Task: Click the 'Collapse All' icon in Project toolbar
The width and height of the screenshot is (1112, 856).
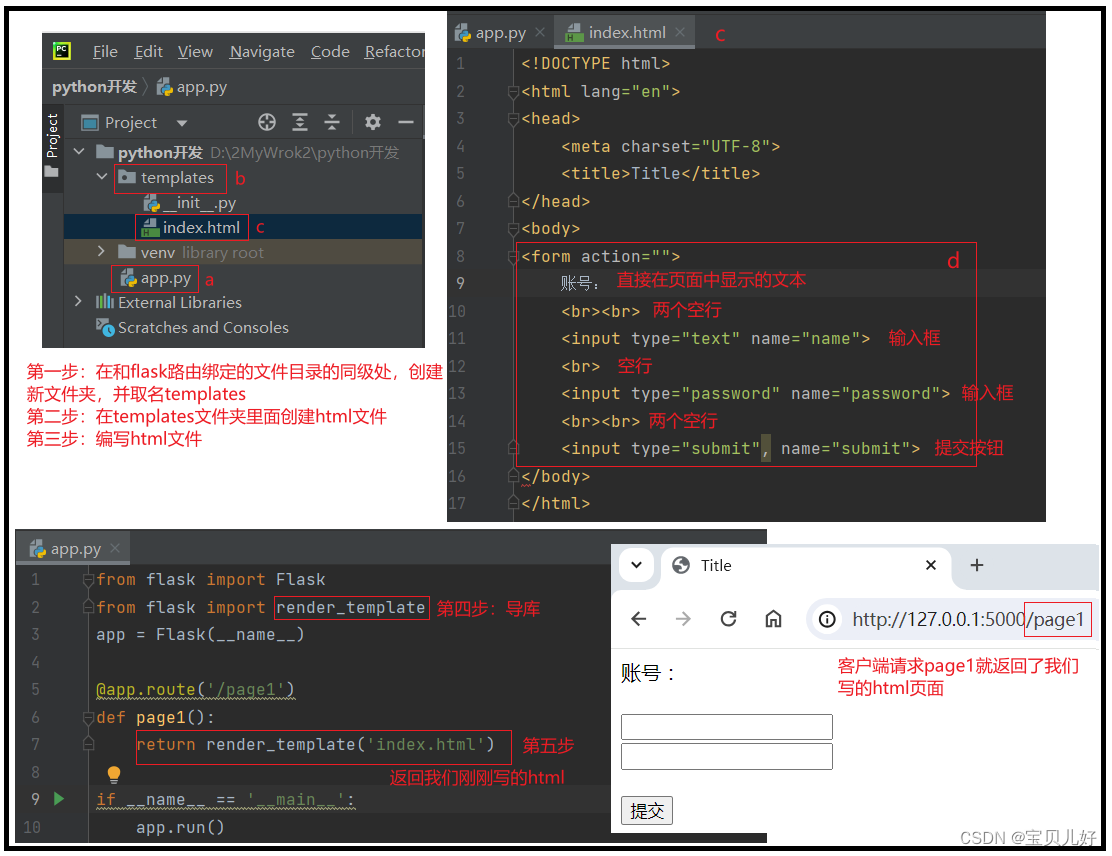Action: coord(334,122)
